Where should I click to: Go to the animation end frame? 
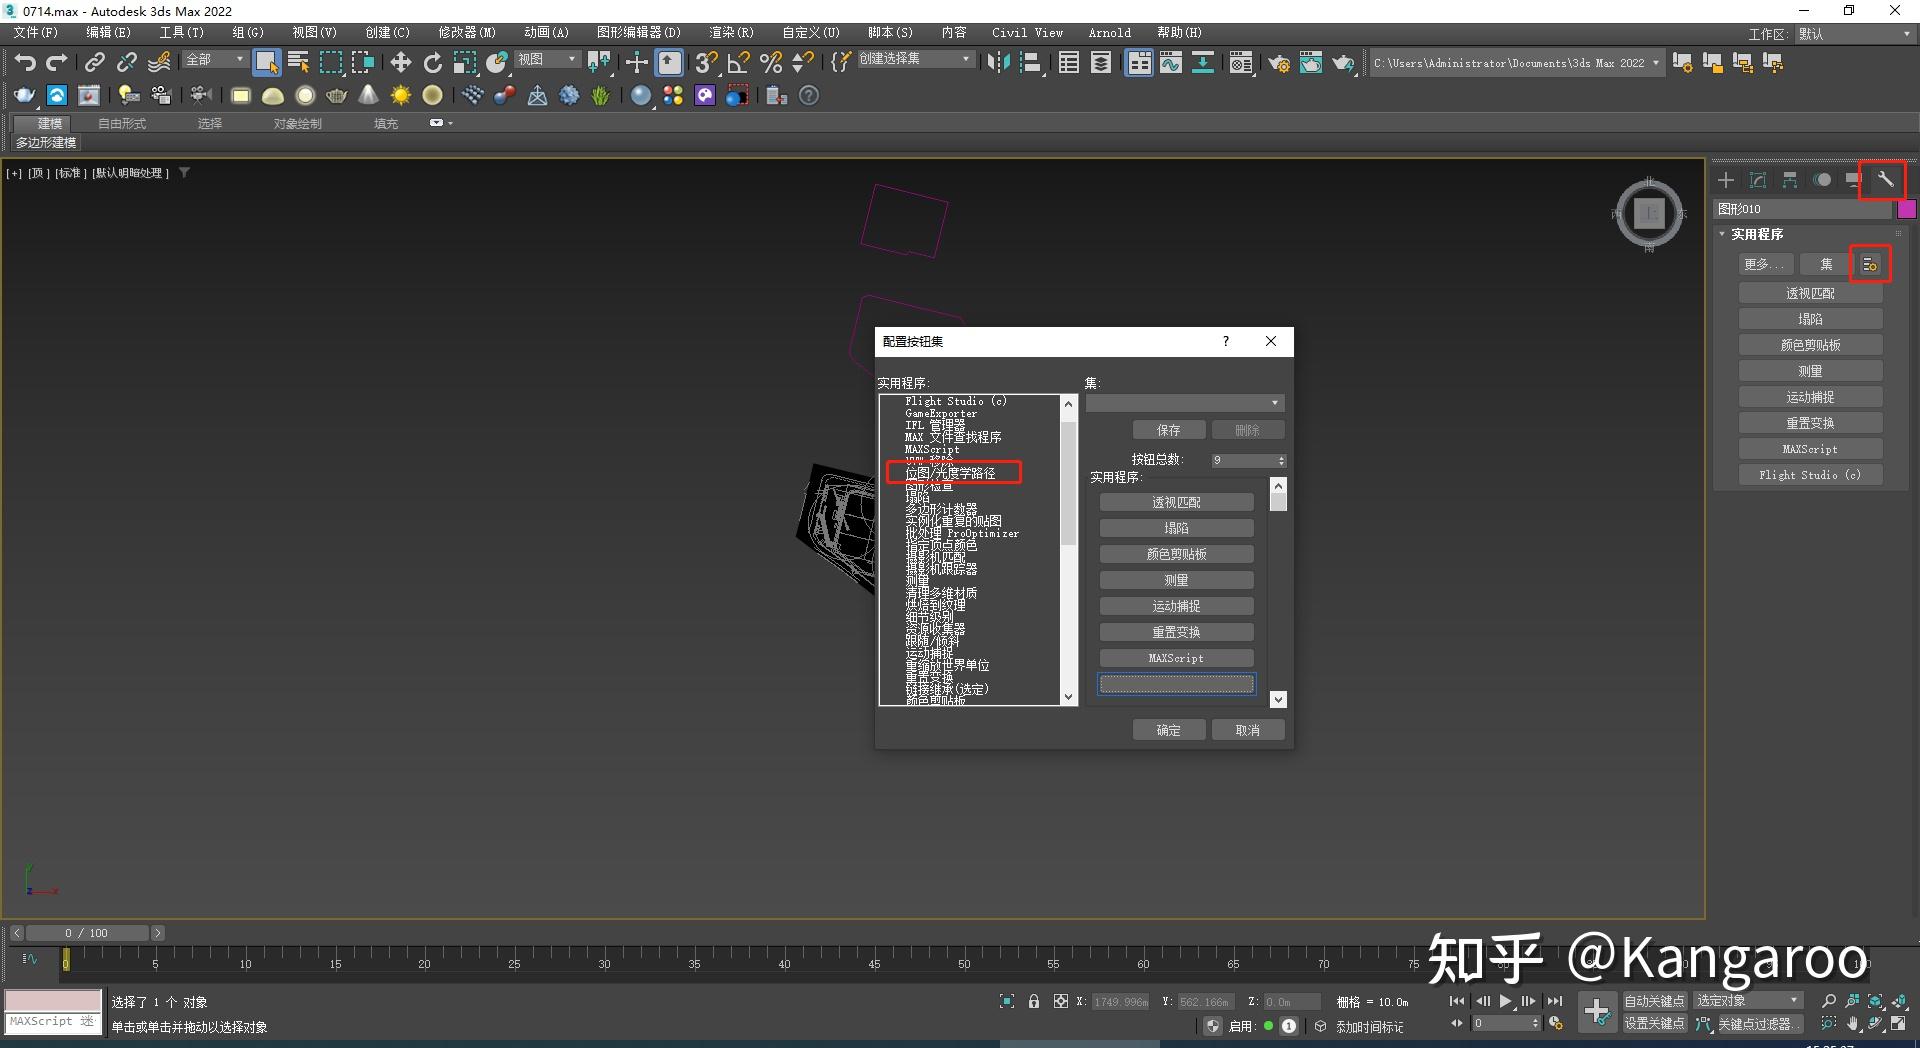(1554, 1001)
